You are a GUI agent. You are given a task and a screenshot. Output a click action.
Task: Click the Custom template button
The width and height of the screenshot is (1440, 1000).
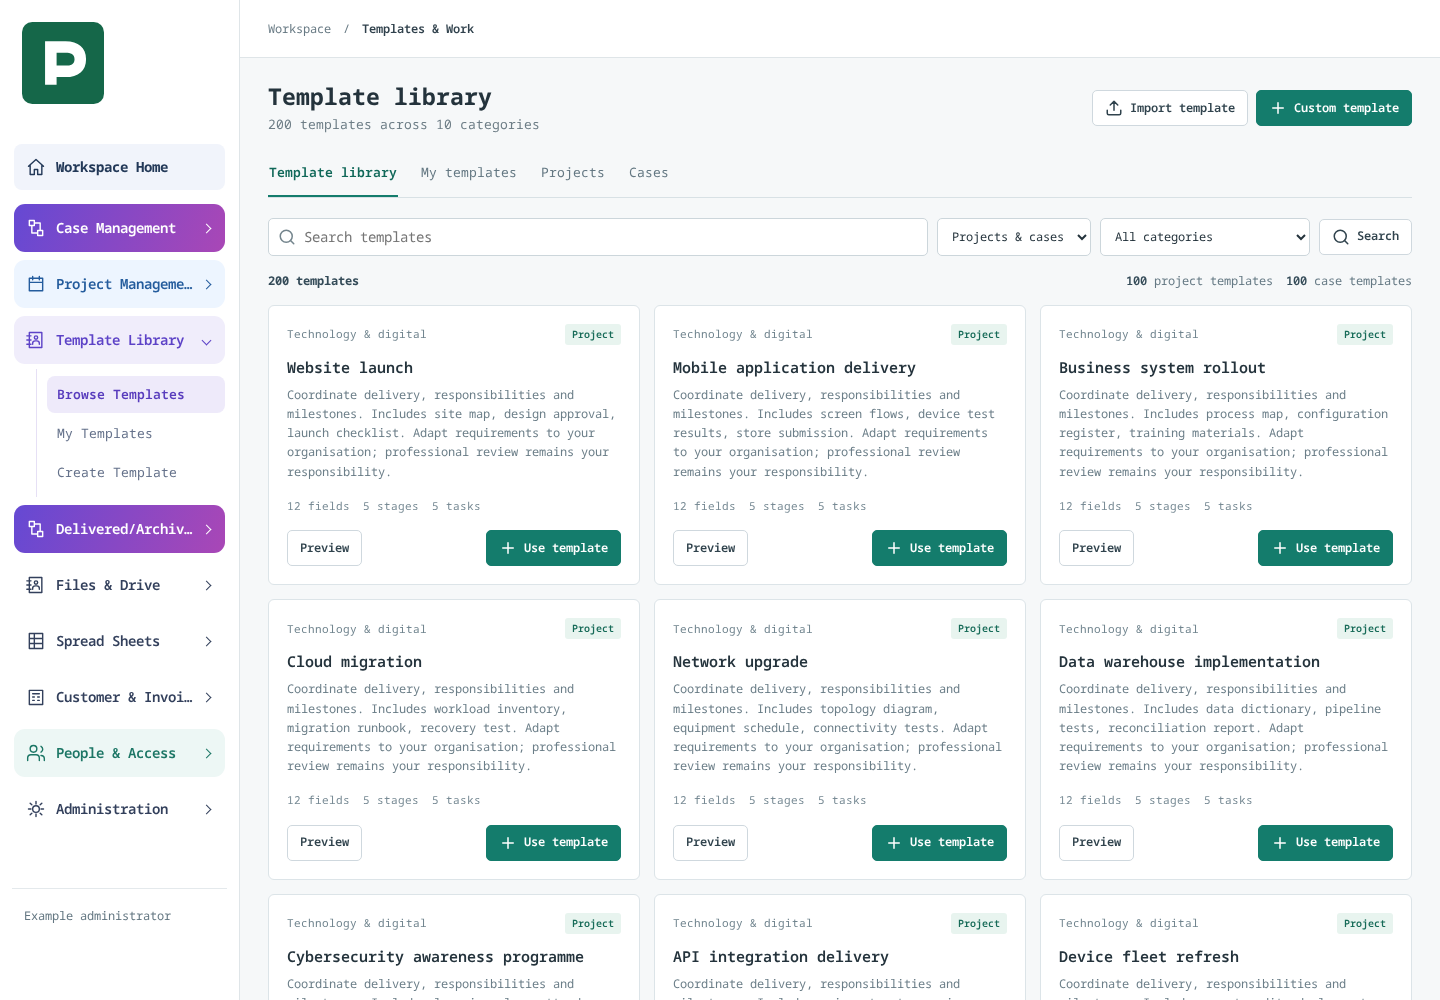(1334, 108)
